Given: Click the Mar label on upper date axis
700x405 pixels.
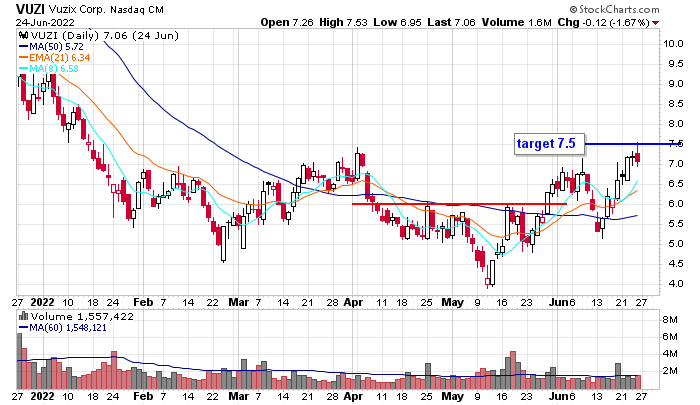Looking at the screenshot, I should click(x=238, y=302).
